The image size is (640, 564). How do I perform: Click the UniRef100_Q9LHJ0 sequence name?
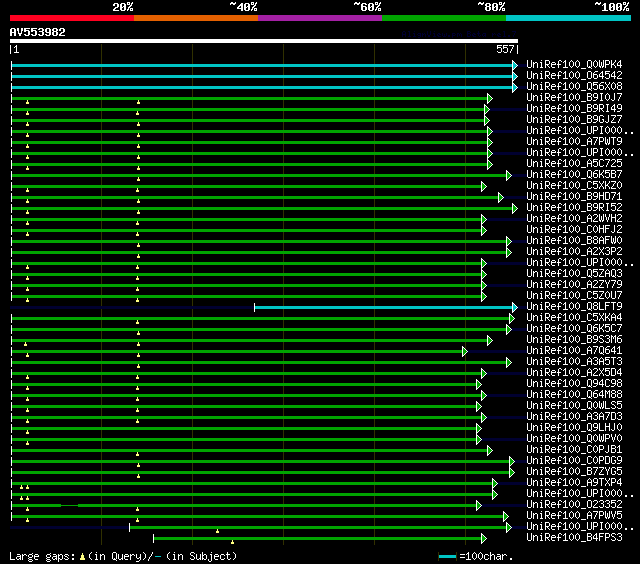click(x=573, y=428)
